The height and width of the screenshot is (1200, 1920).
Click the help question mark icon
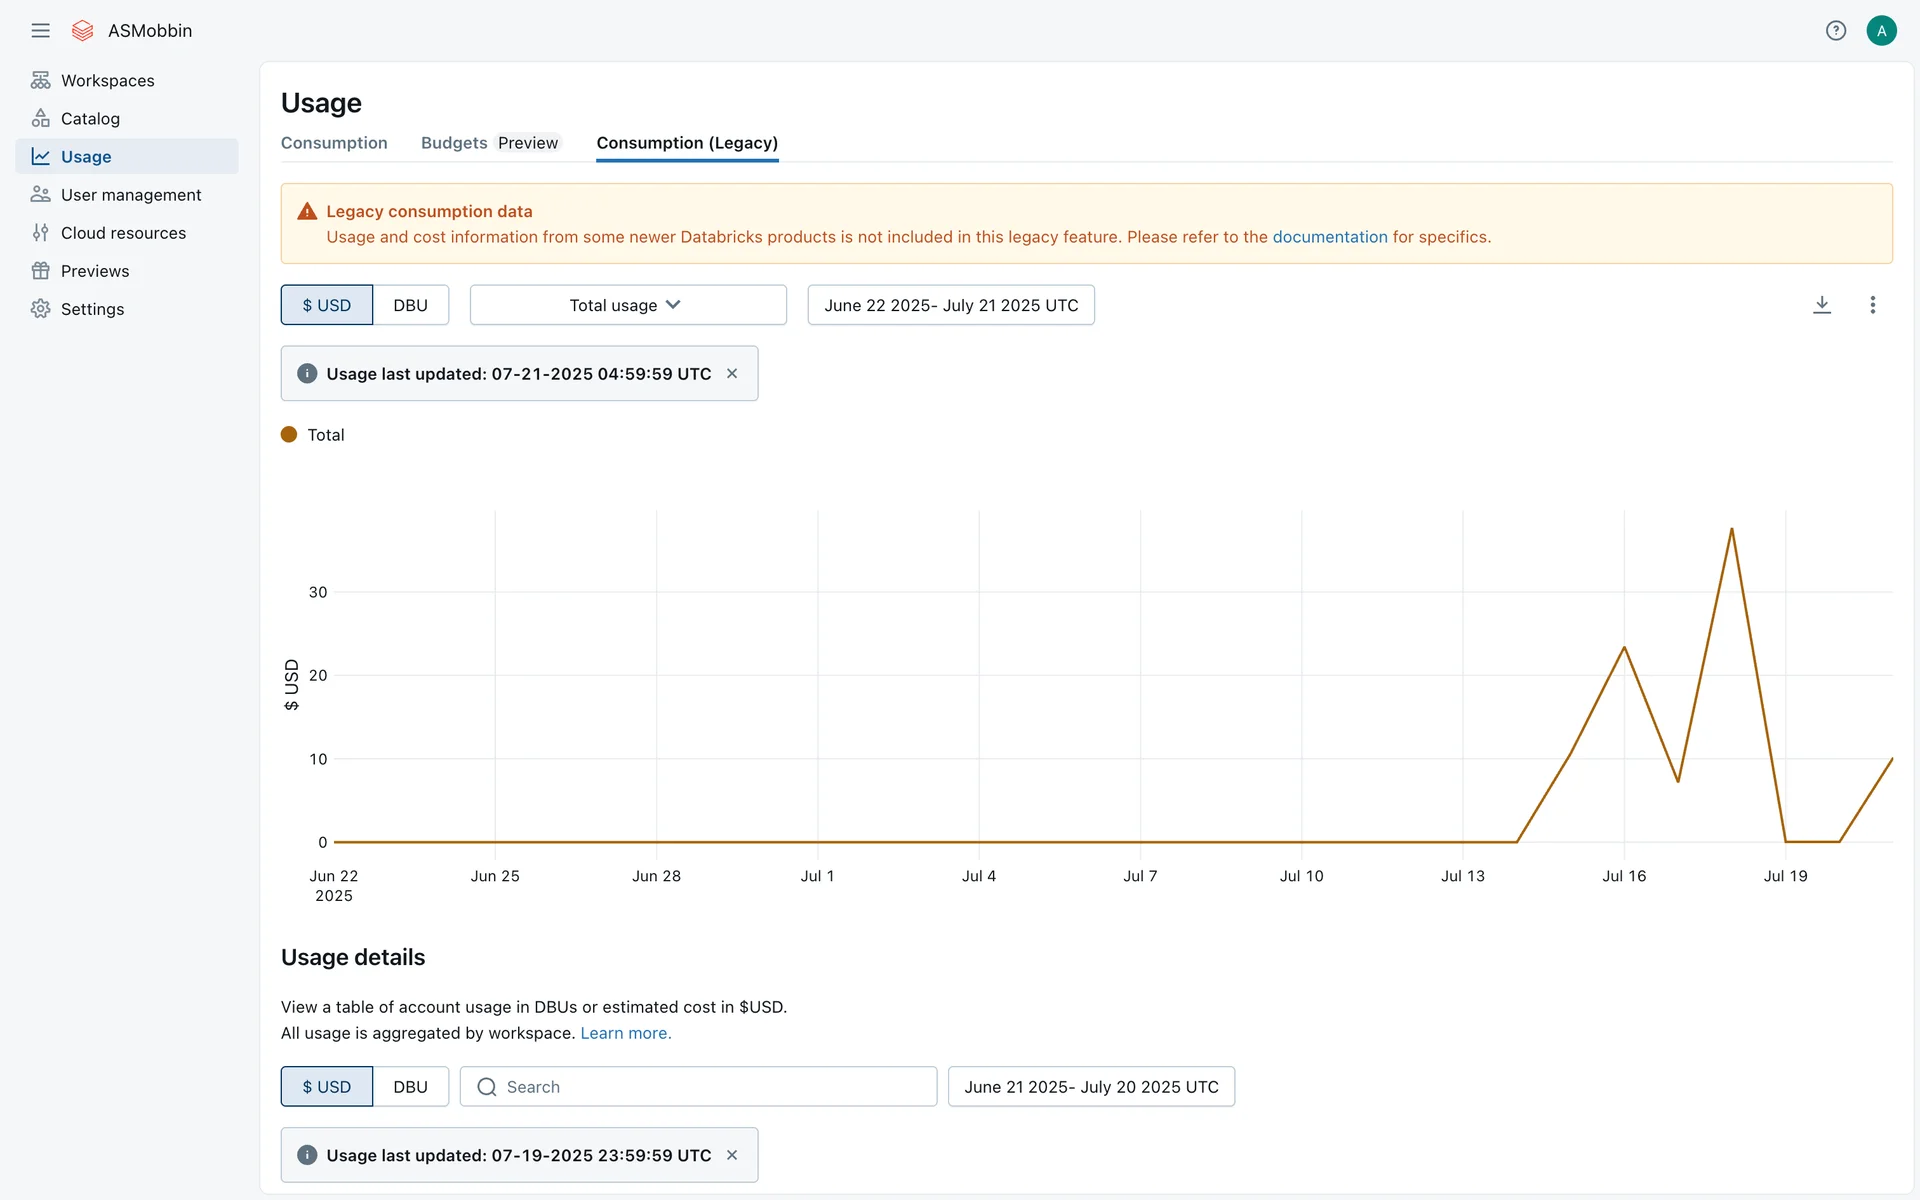click(1835, 31)
